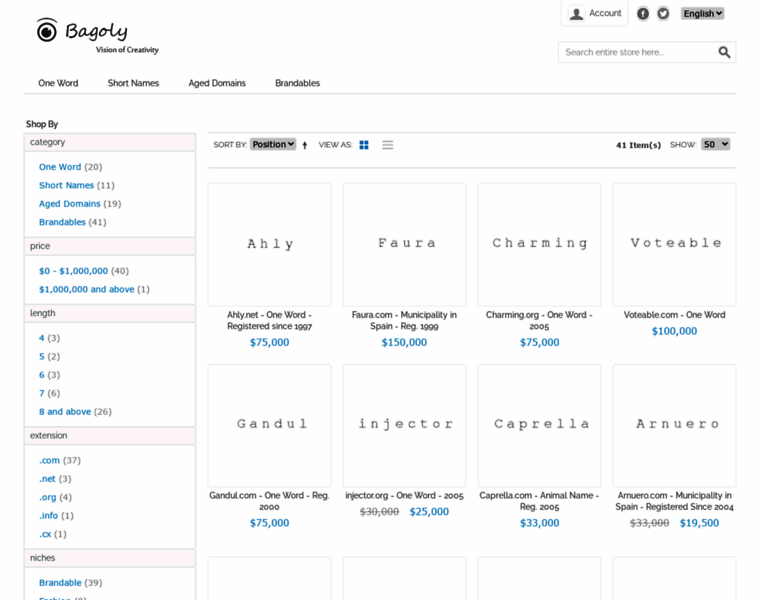Viewport: 760px width, 600px height.
Task: Open the Twitter page icon
Action: [x=663, y=14]
